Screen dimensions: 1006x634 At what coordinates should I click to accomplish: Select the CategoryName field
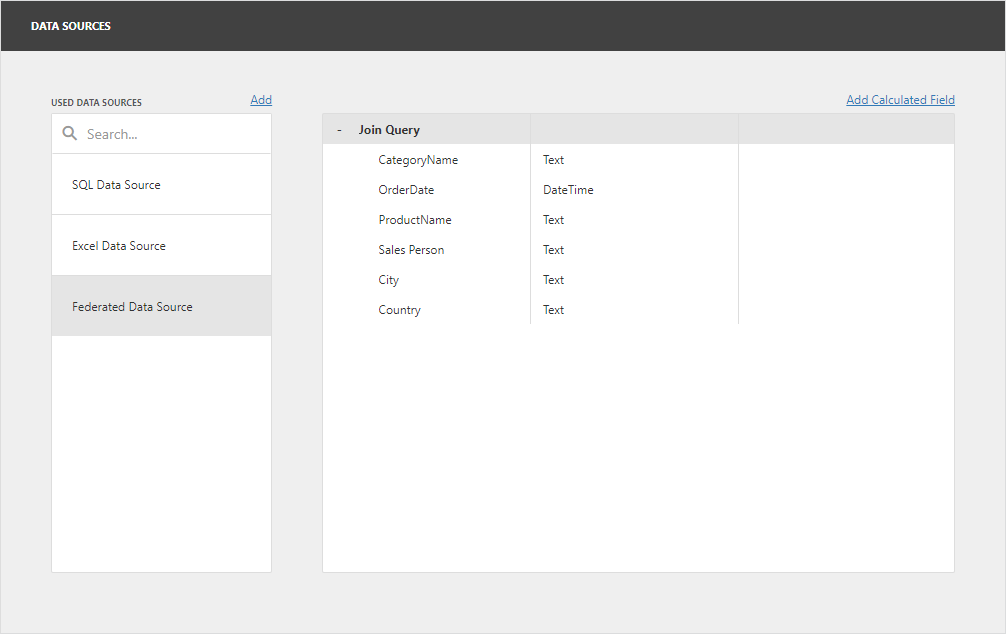[417, 159]
